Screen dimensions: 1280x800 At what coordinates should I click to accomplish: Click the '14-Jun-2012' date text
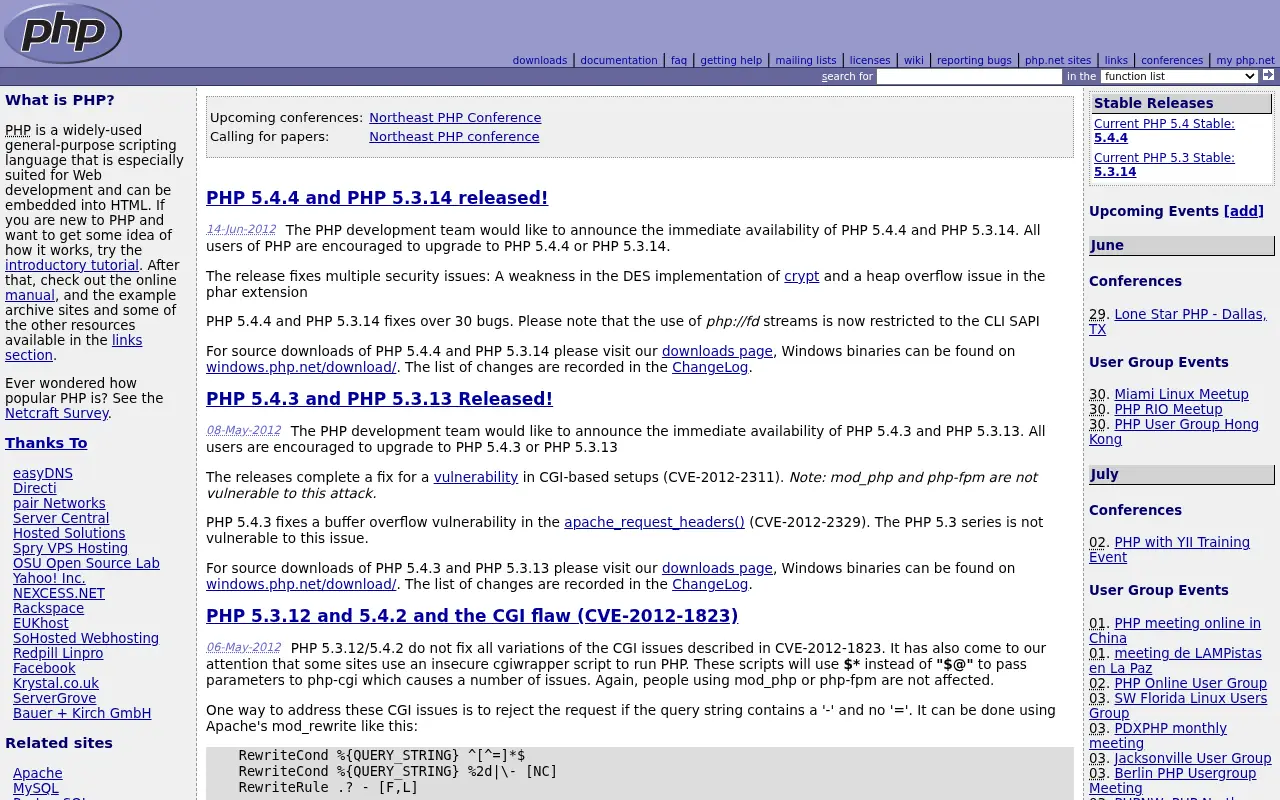click(241, 229)
